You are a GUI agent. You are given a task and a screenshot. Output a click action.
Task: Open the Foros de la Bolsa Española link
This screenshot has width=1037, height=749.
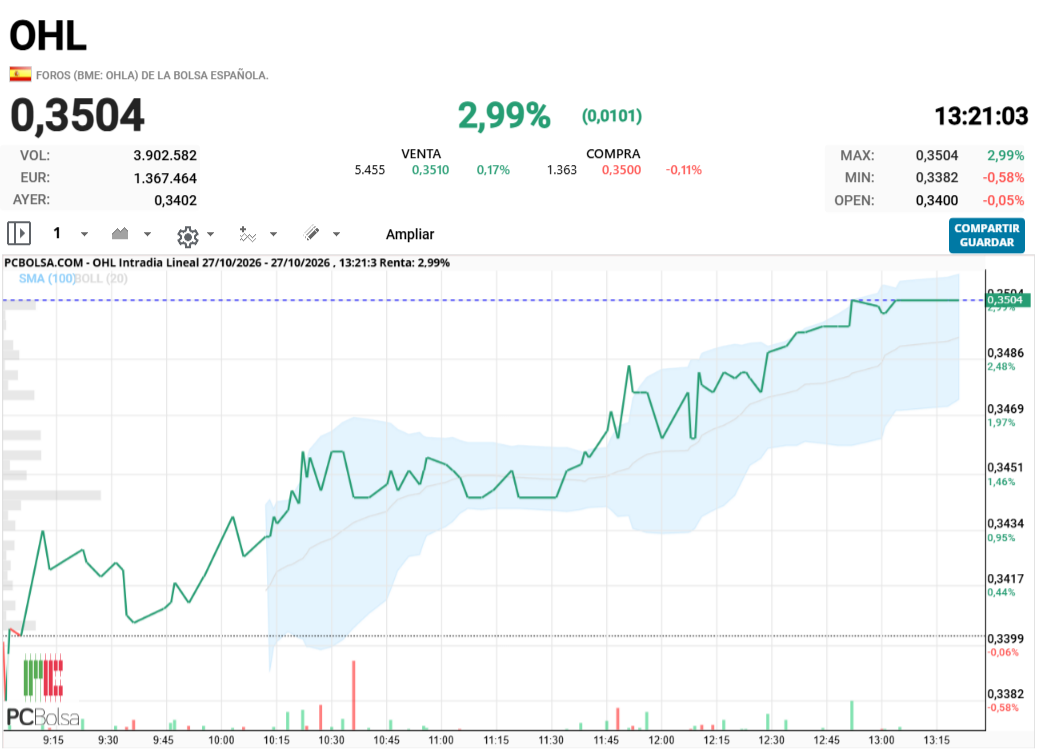point(152,75)
